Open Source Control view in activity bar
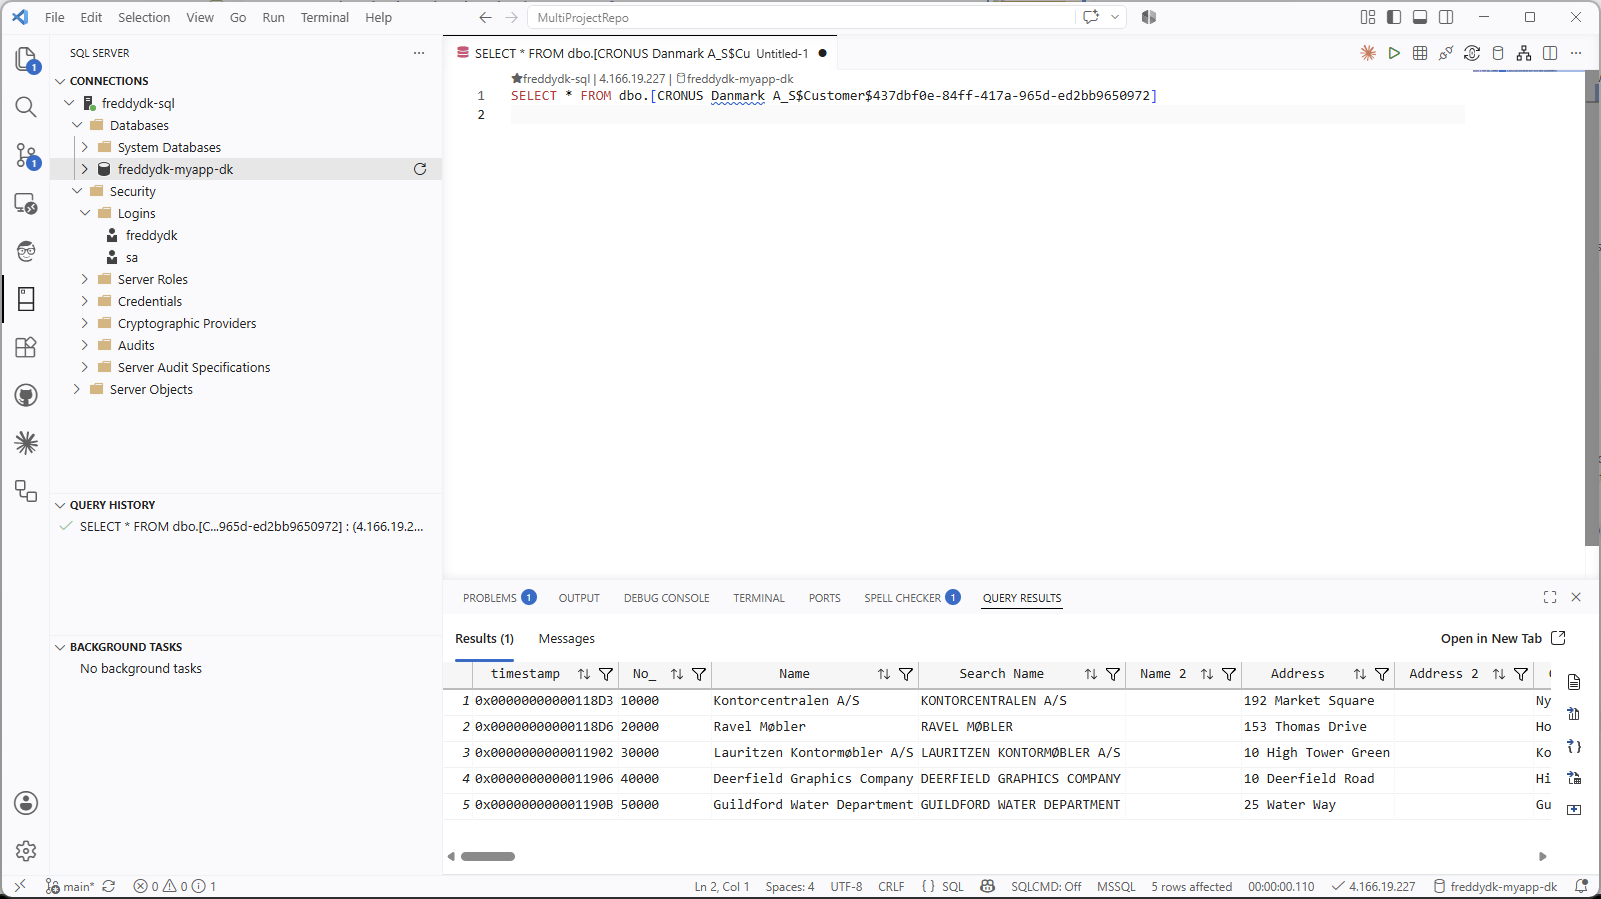1601x899 pixels. [x=26, y=155]
